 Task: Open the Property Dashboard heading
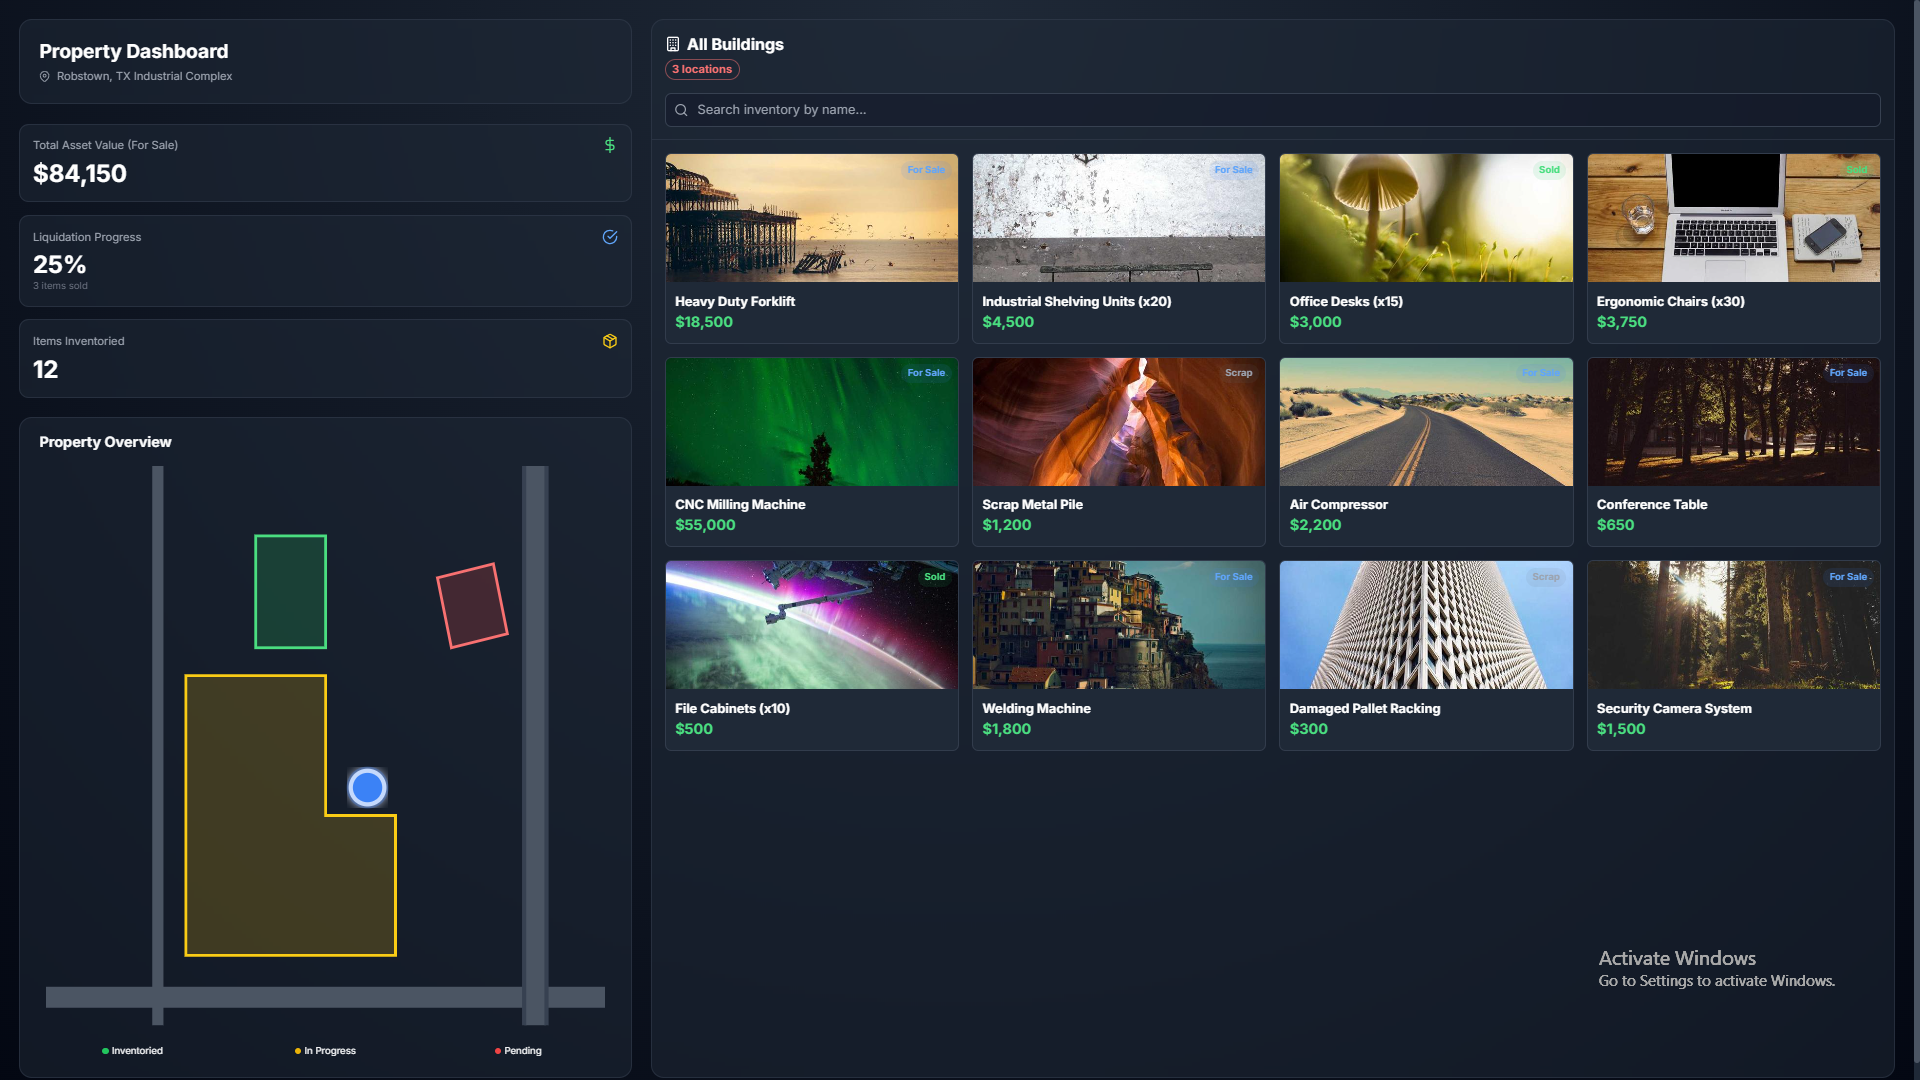(133, 51)
